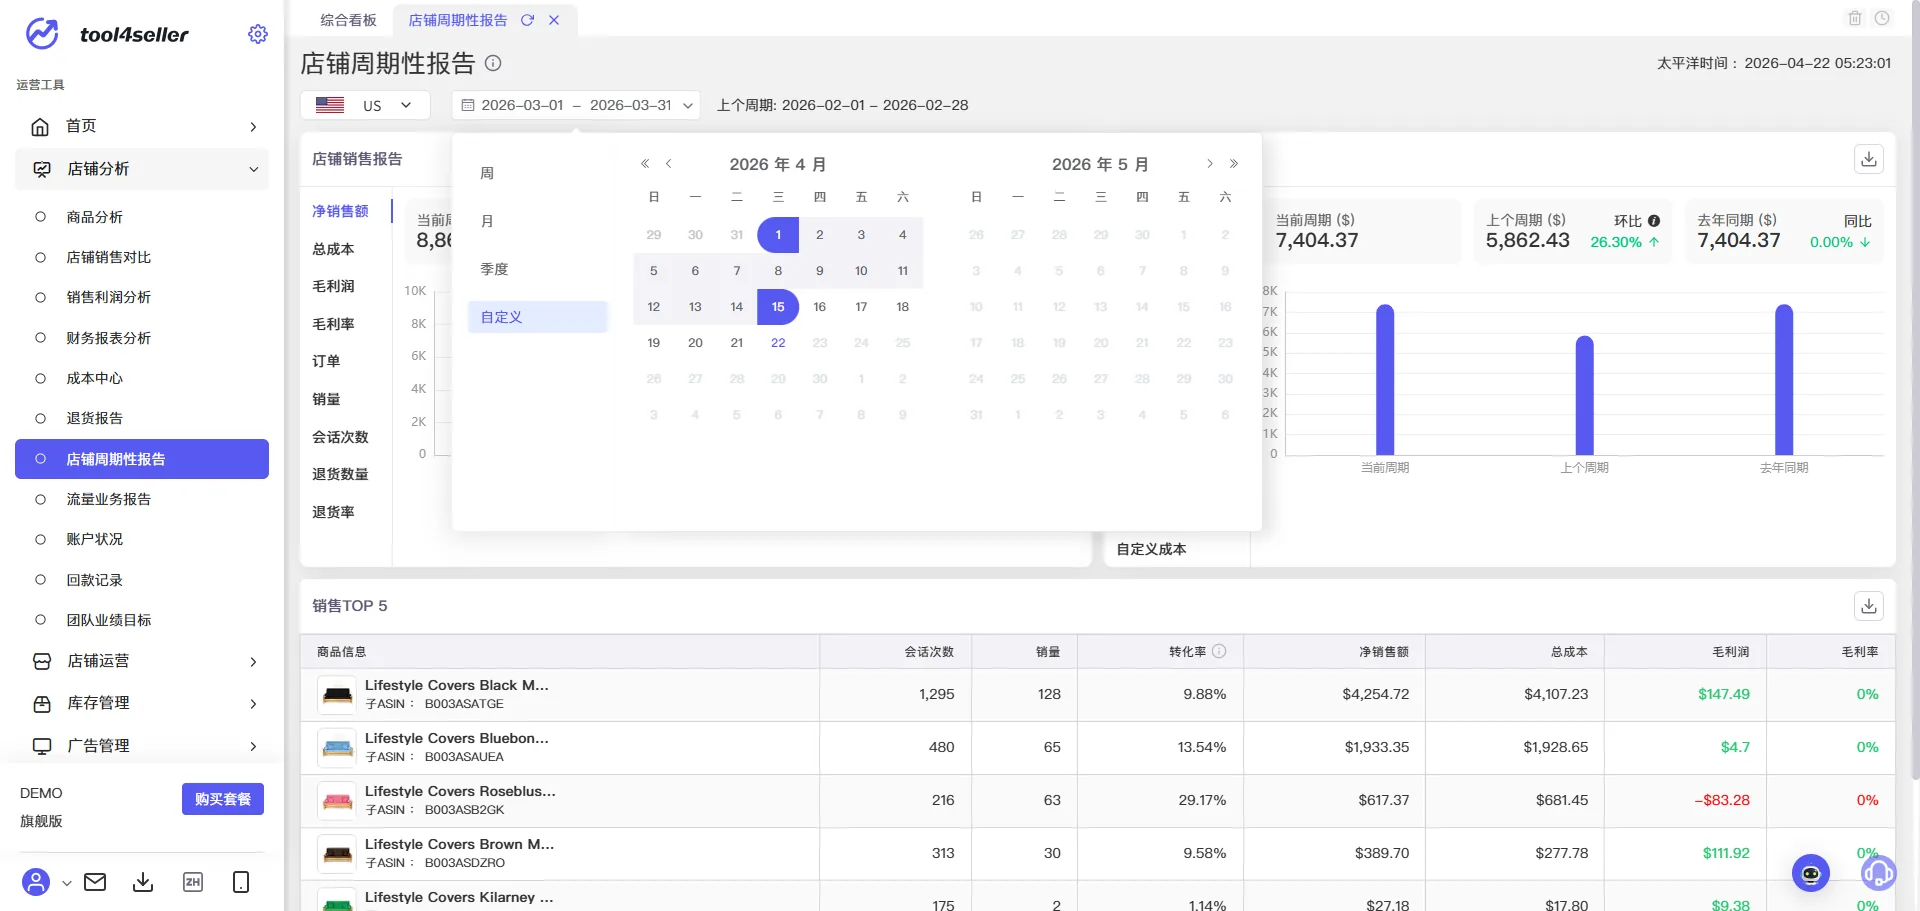The width and height of the screenshot is (1920, 911).
Task: Pick April 22 in the calendar
Action: [778, 343]
